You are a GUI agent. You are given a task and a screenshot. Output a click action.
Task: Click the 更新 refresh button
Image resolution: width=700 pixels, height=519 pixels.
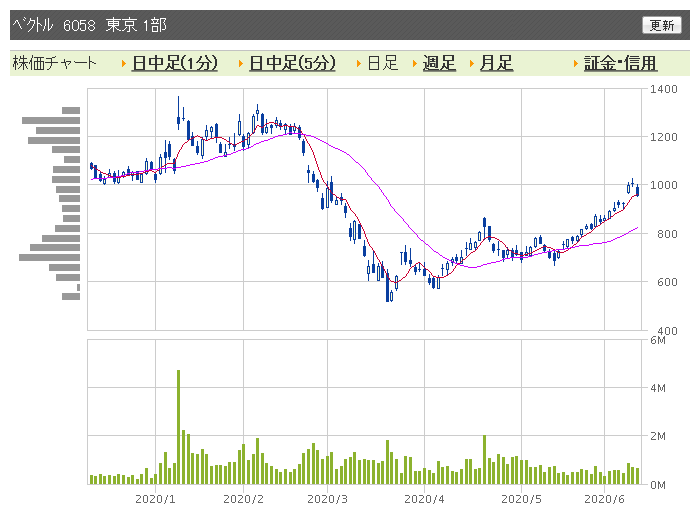[x=662, y=25]
